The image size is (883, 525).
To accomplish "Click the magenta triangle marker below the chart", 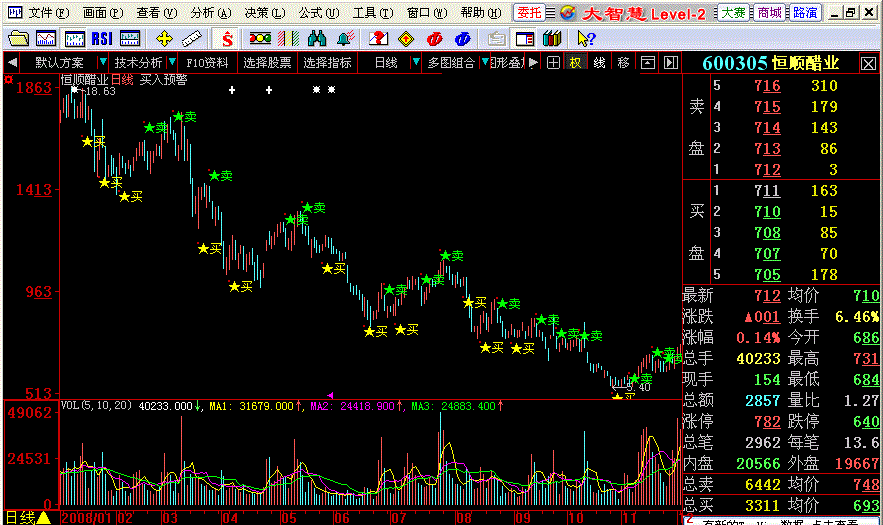I will tap(331, 395).
